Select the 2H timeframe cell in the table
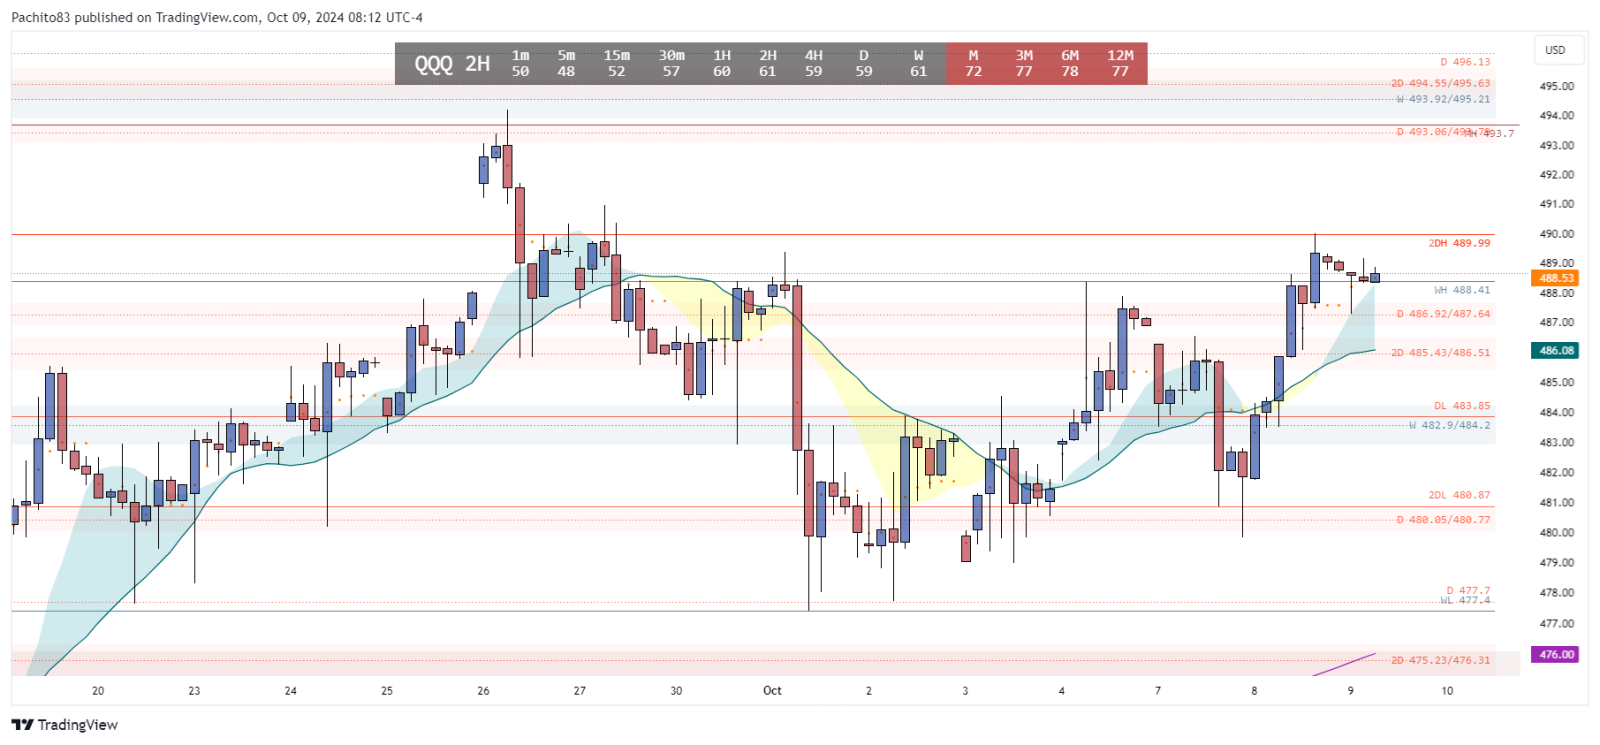The height and width of the screenshot is (745, 1600). (768, 63)
